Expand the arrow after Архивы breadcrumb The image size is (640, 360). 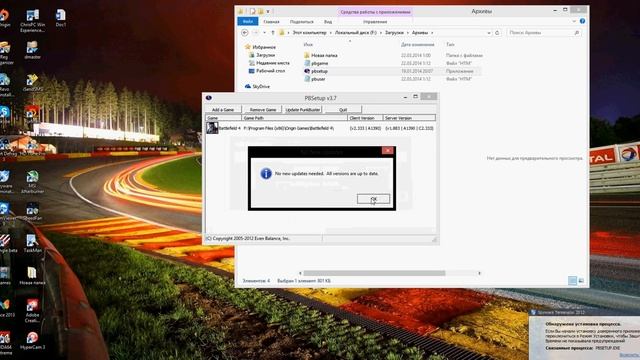(432, 33)
